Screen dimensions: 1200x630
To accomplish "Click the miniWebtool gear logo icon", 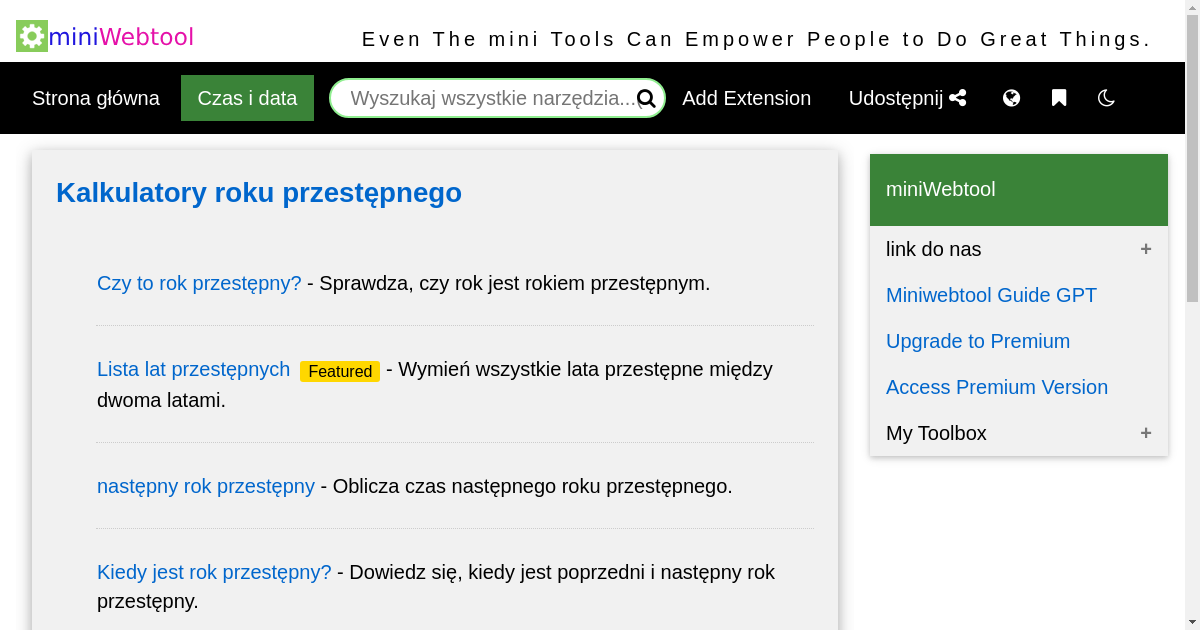I will click(x=30, y=36).
